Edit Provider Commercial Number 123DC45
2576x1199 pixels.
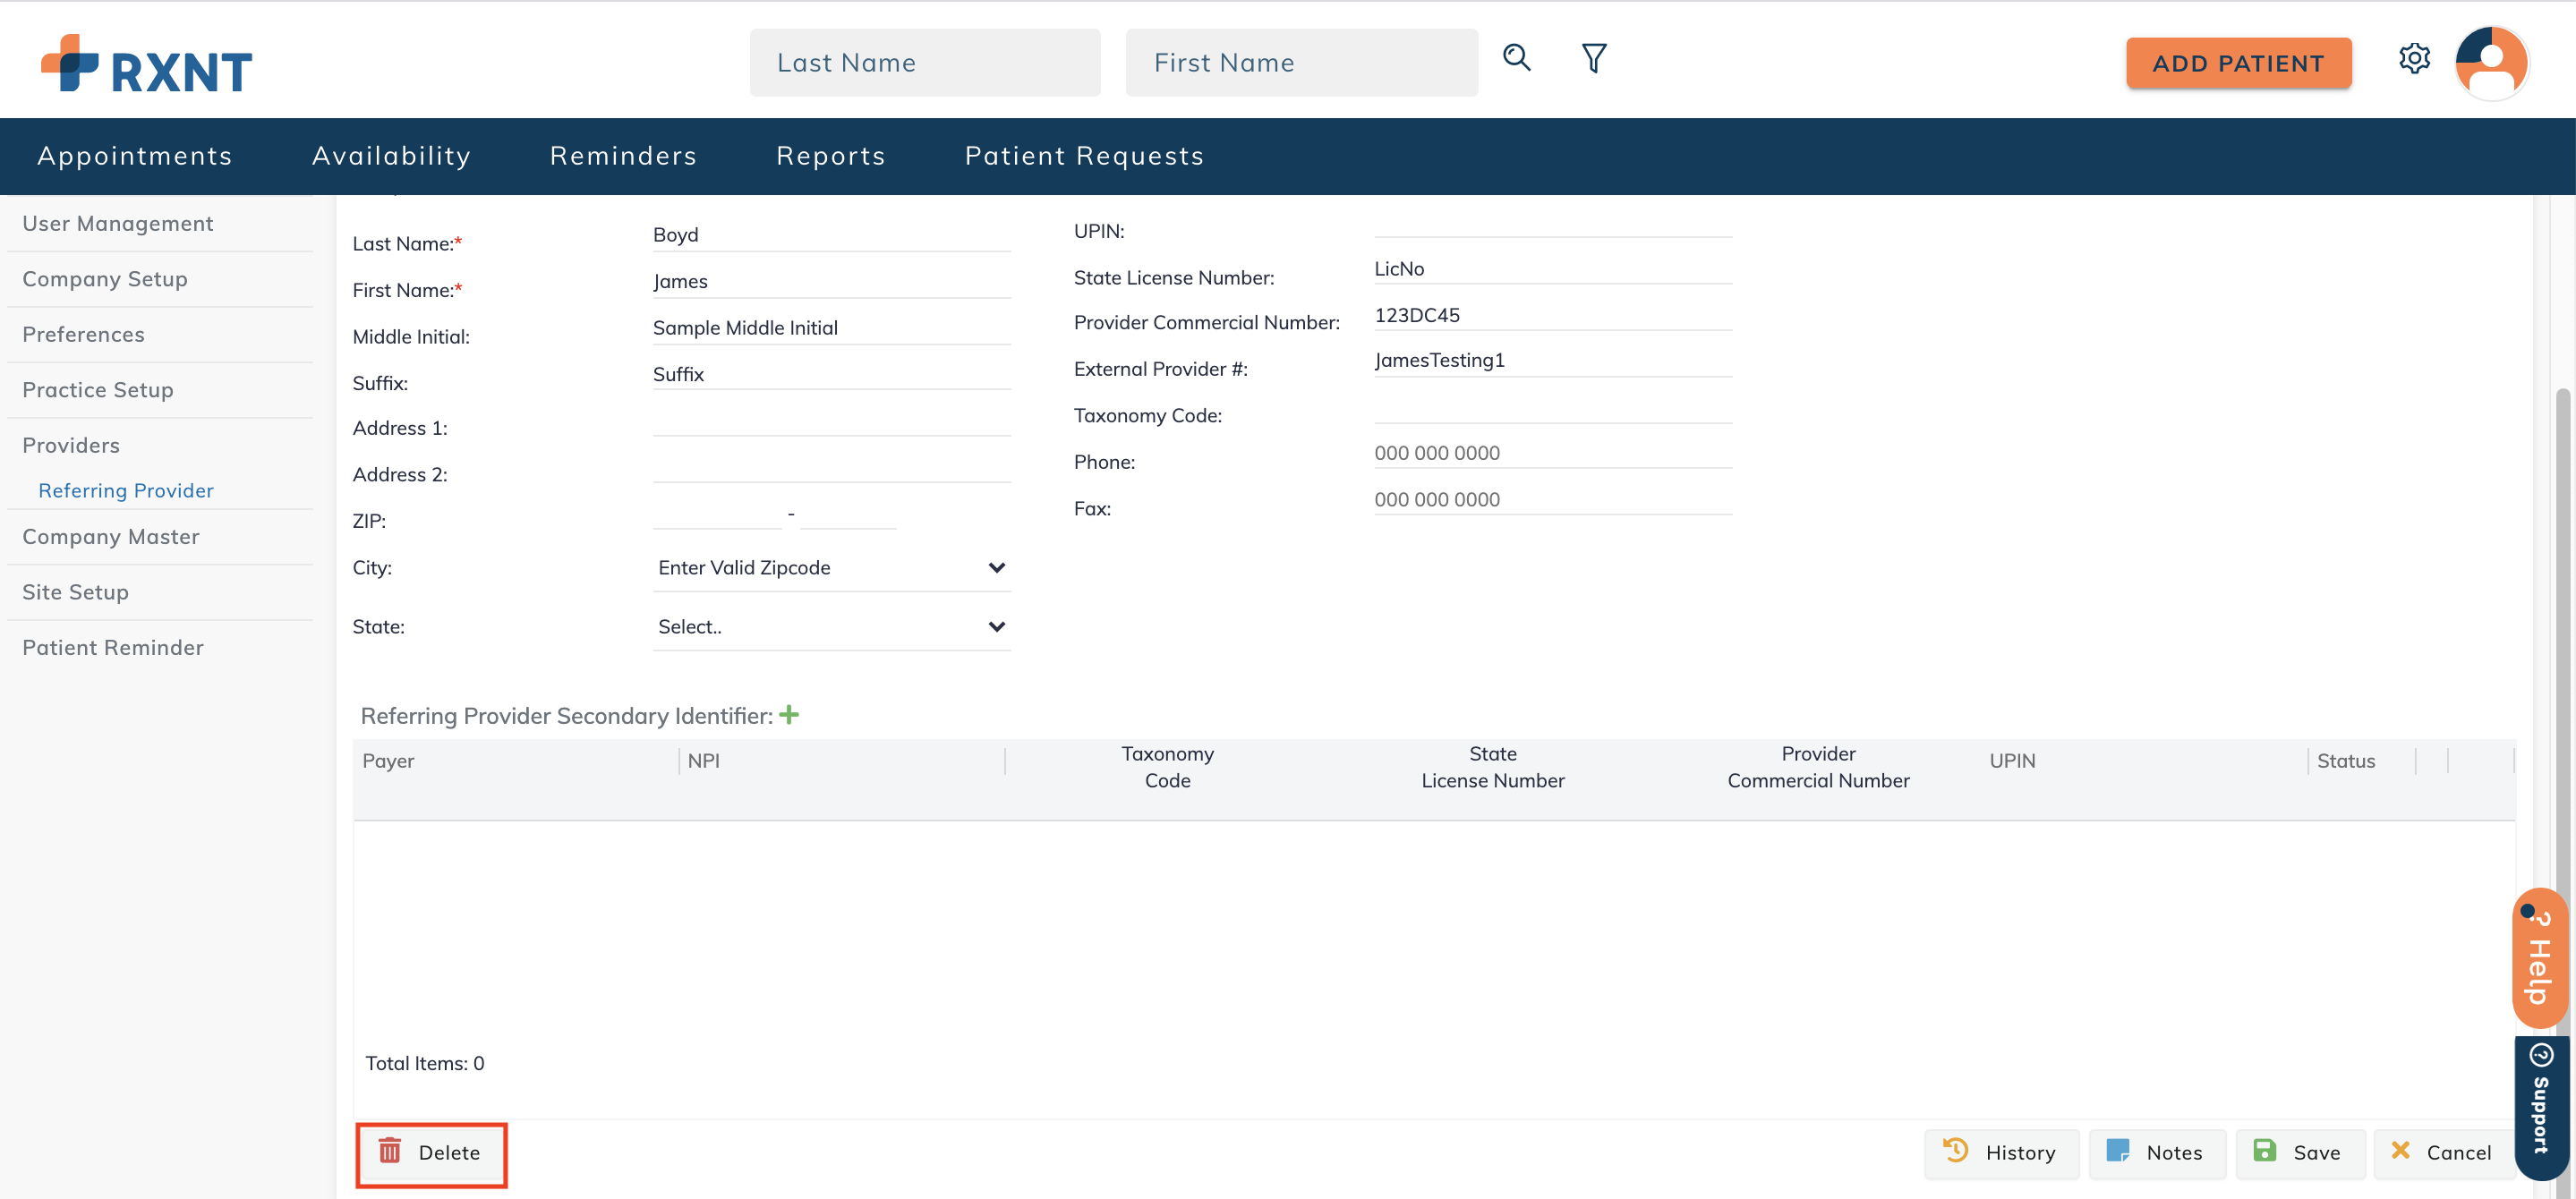click(x=1553, y=315)
